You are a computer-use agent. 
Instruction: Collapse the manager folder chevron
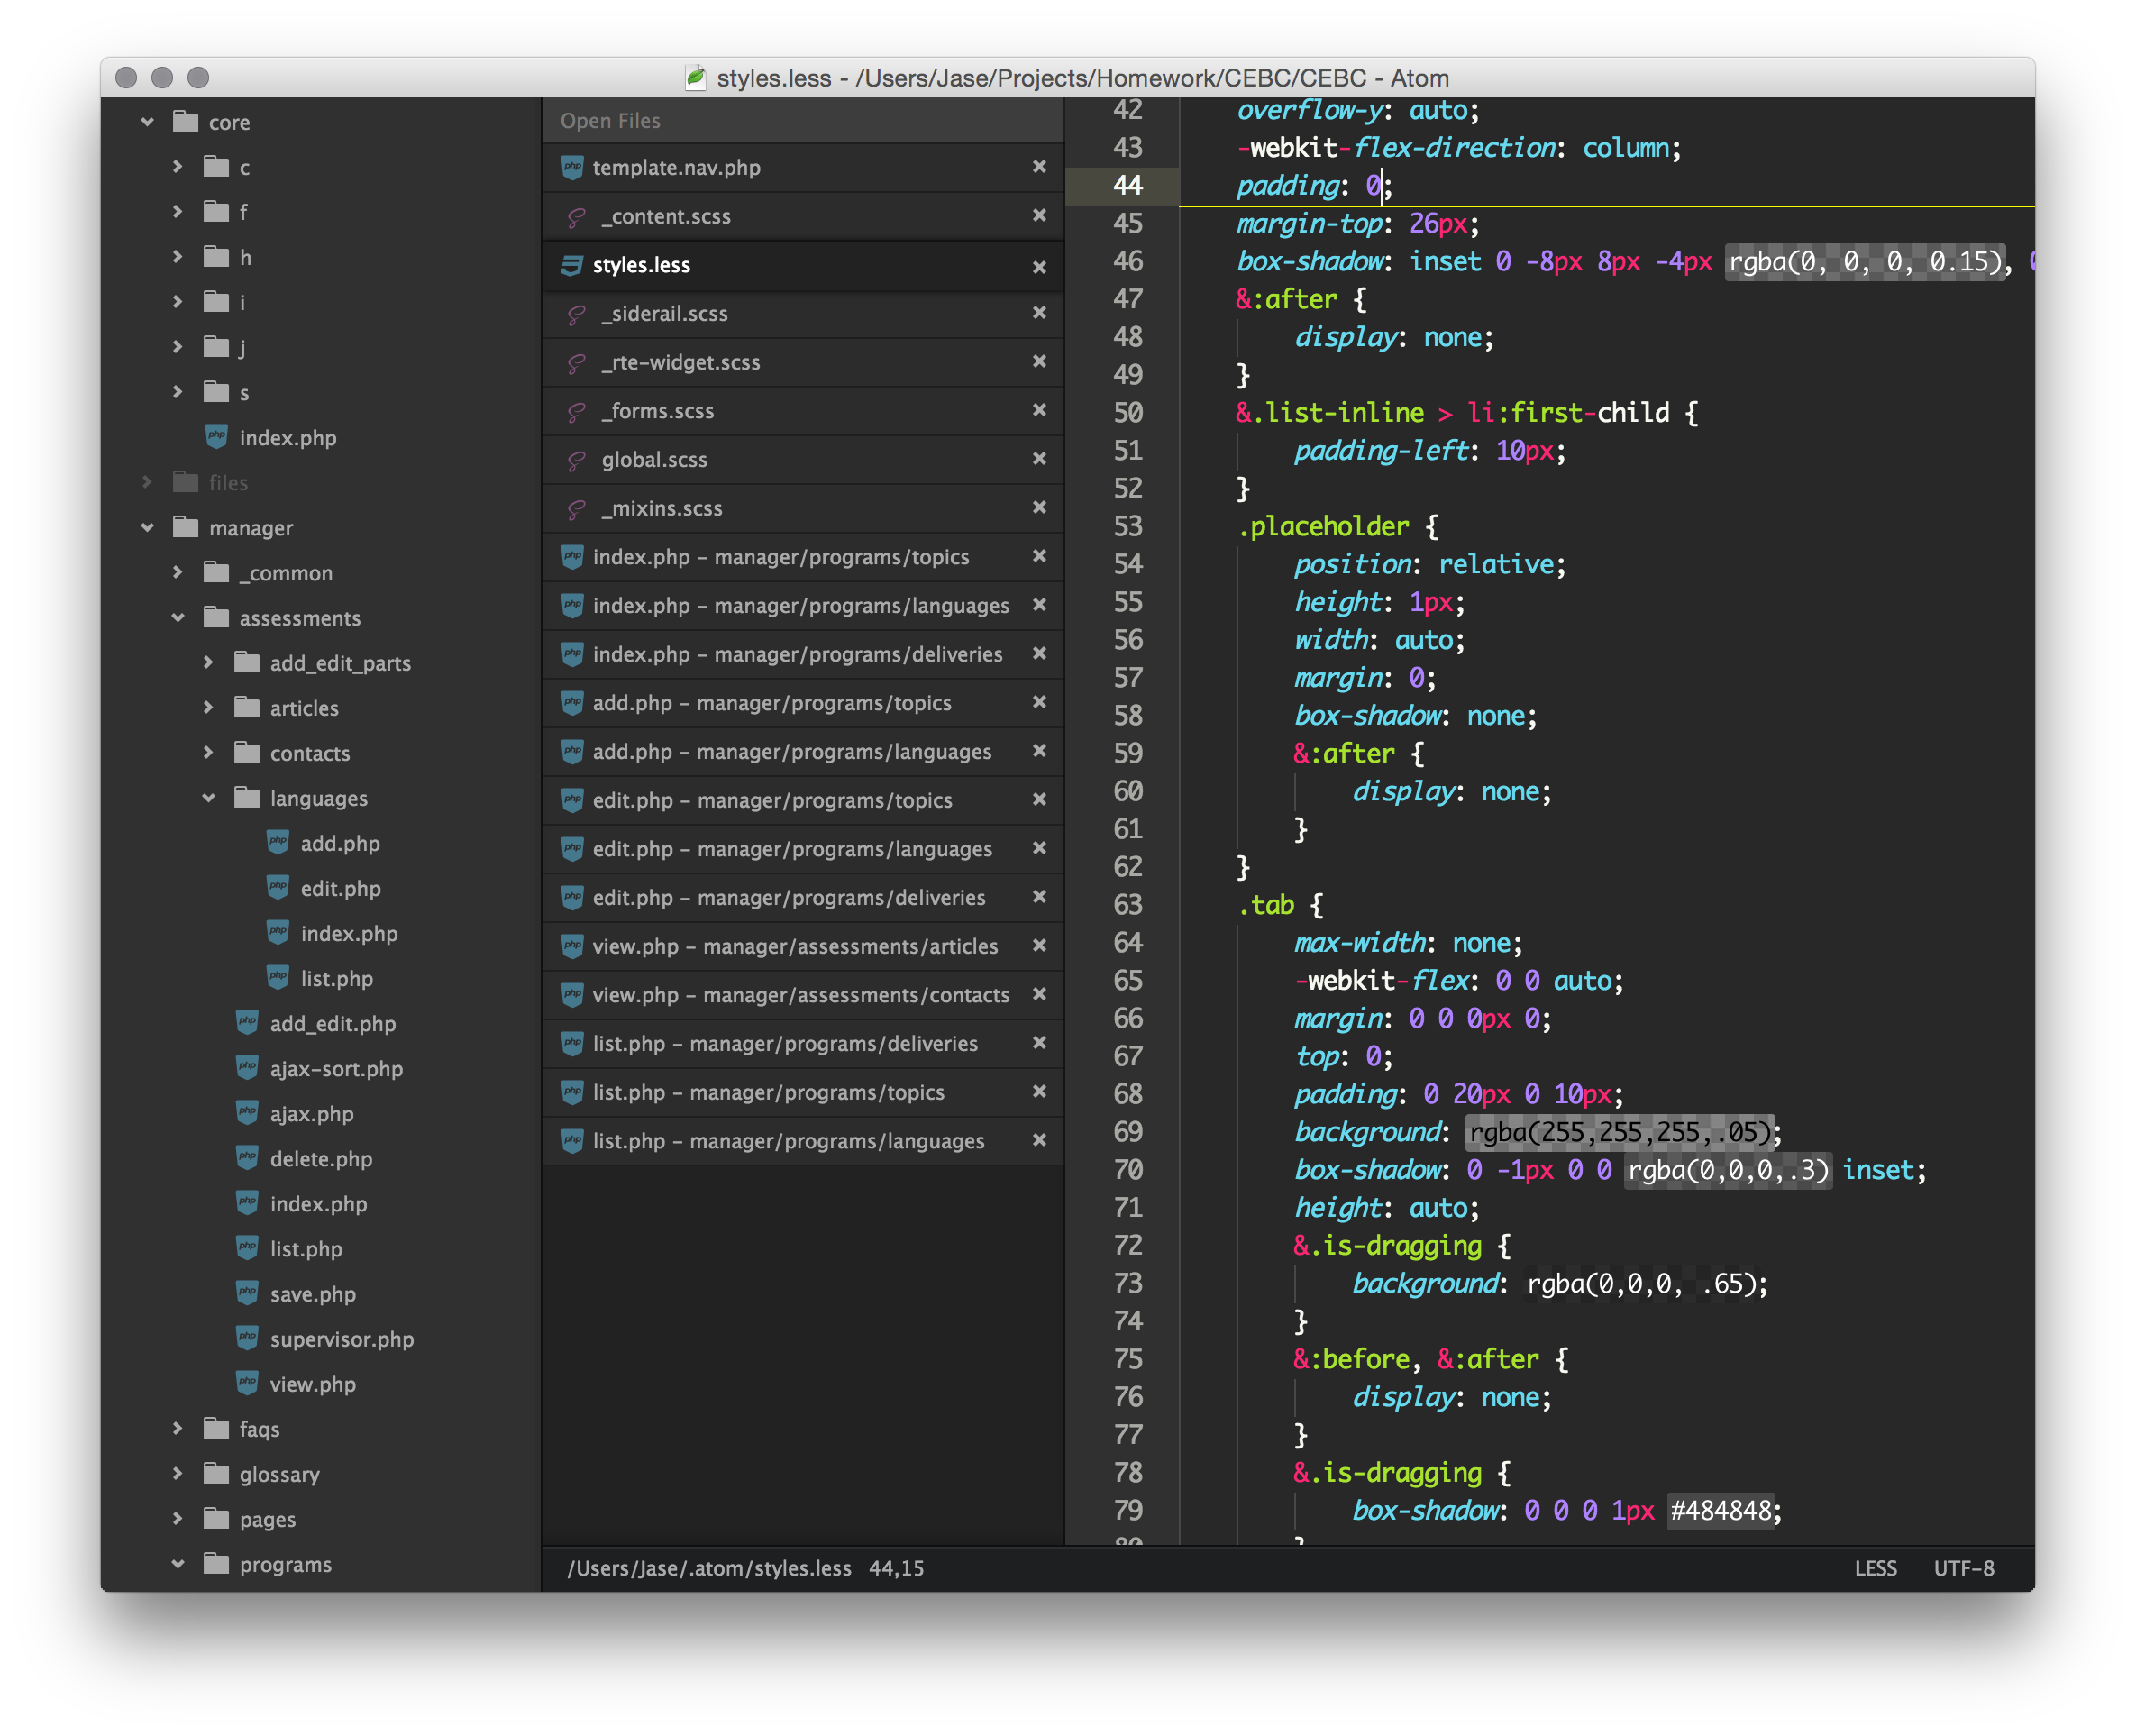point(148,528)
